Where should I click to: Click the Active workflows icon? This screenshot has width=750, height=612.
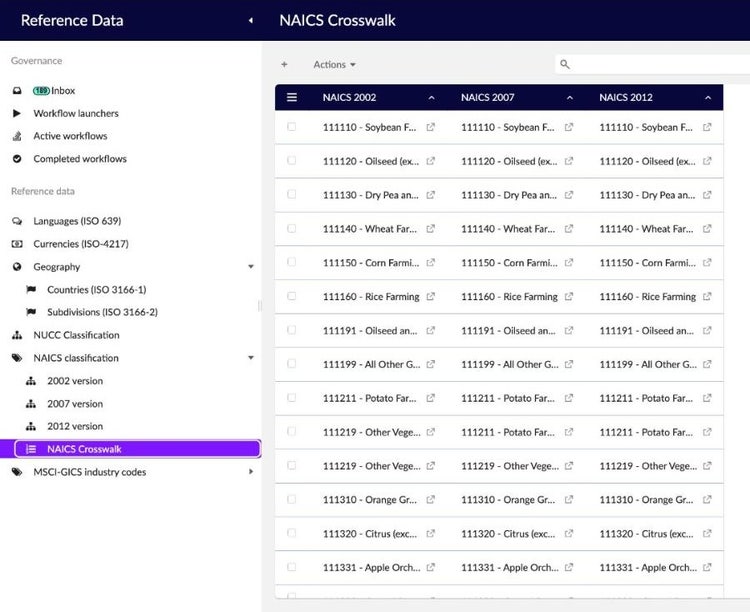17,136
